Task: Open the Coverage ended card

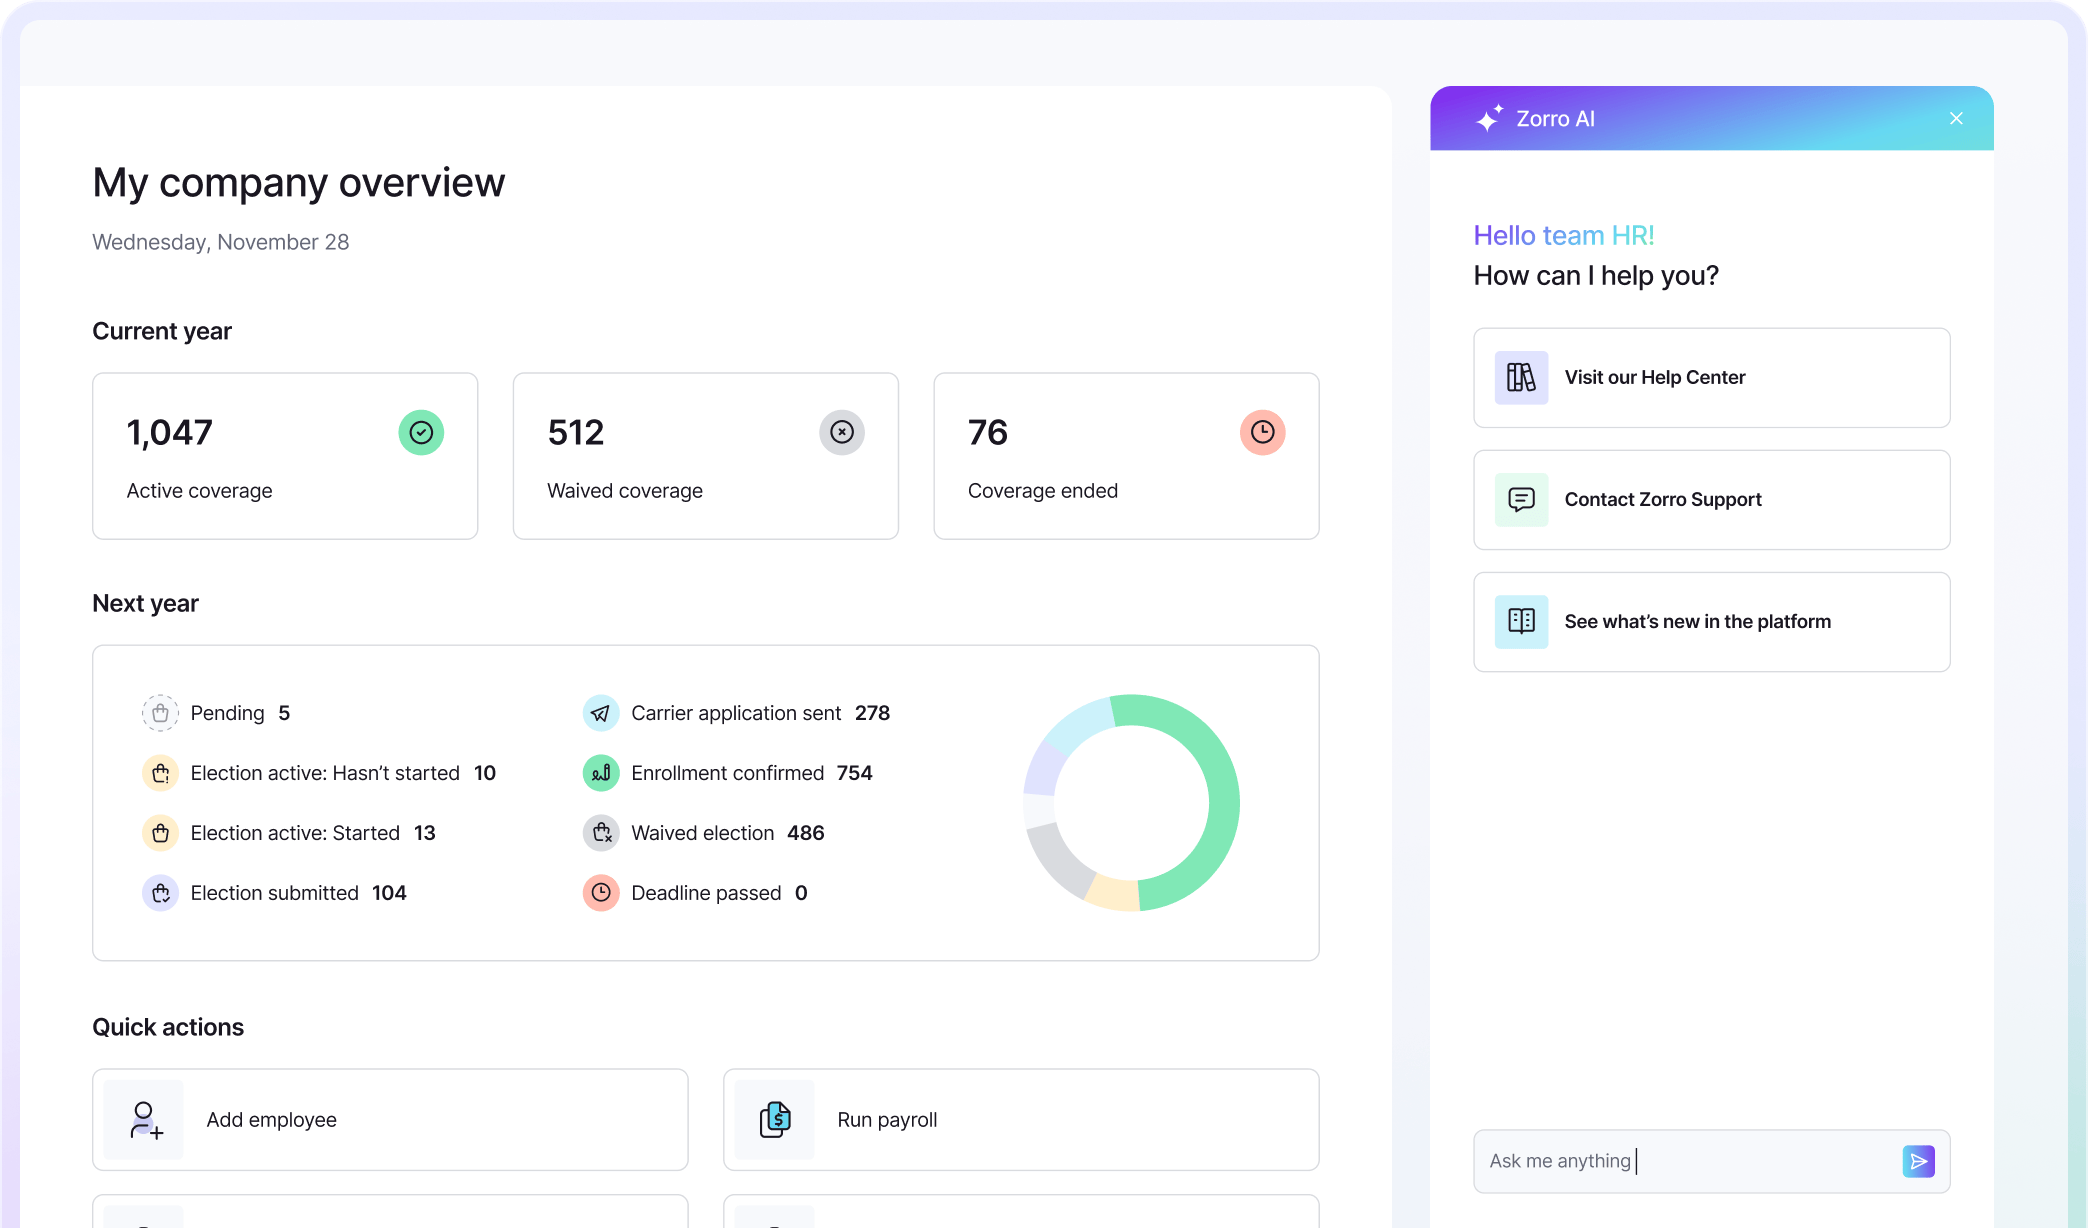Action: [x=1126, y=456]
